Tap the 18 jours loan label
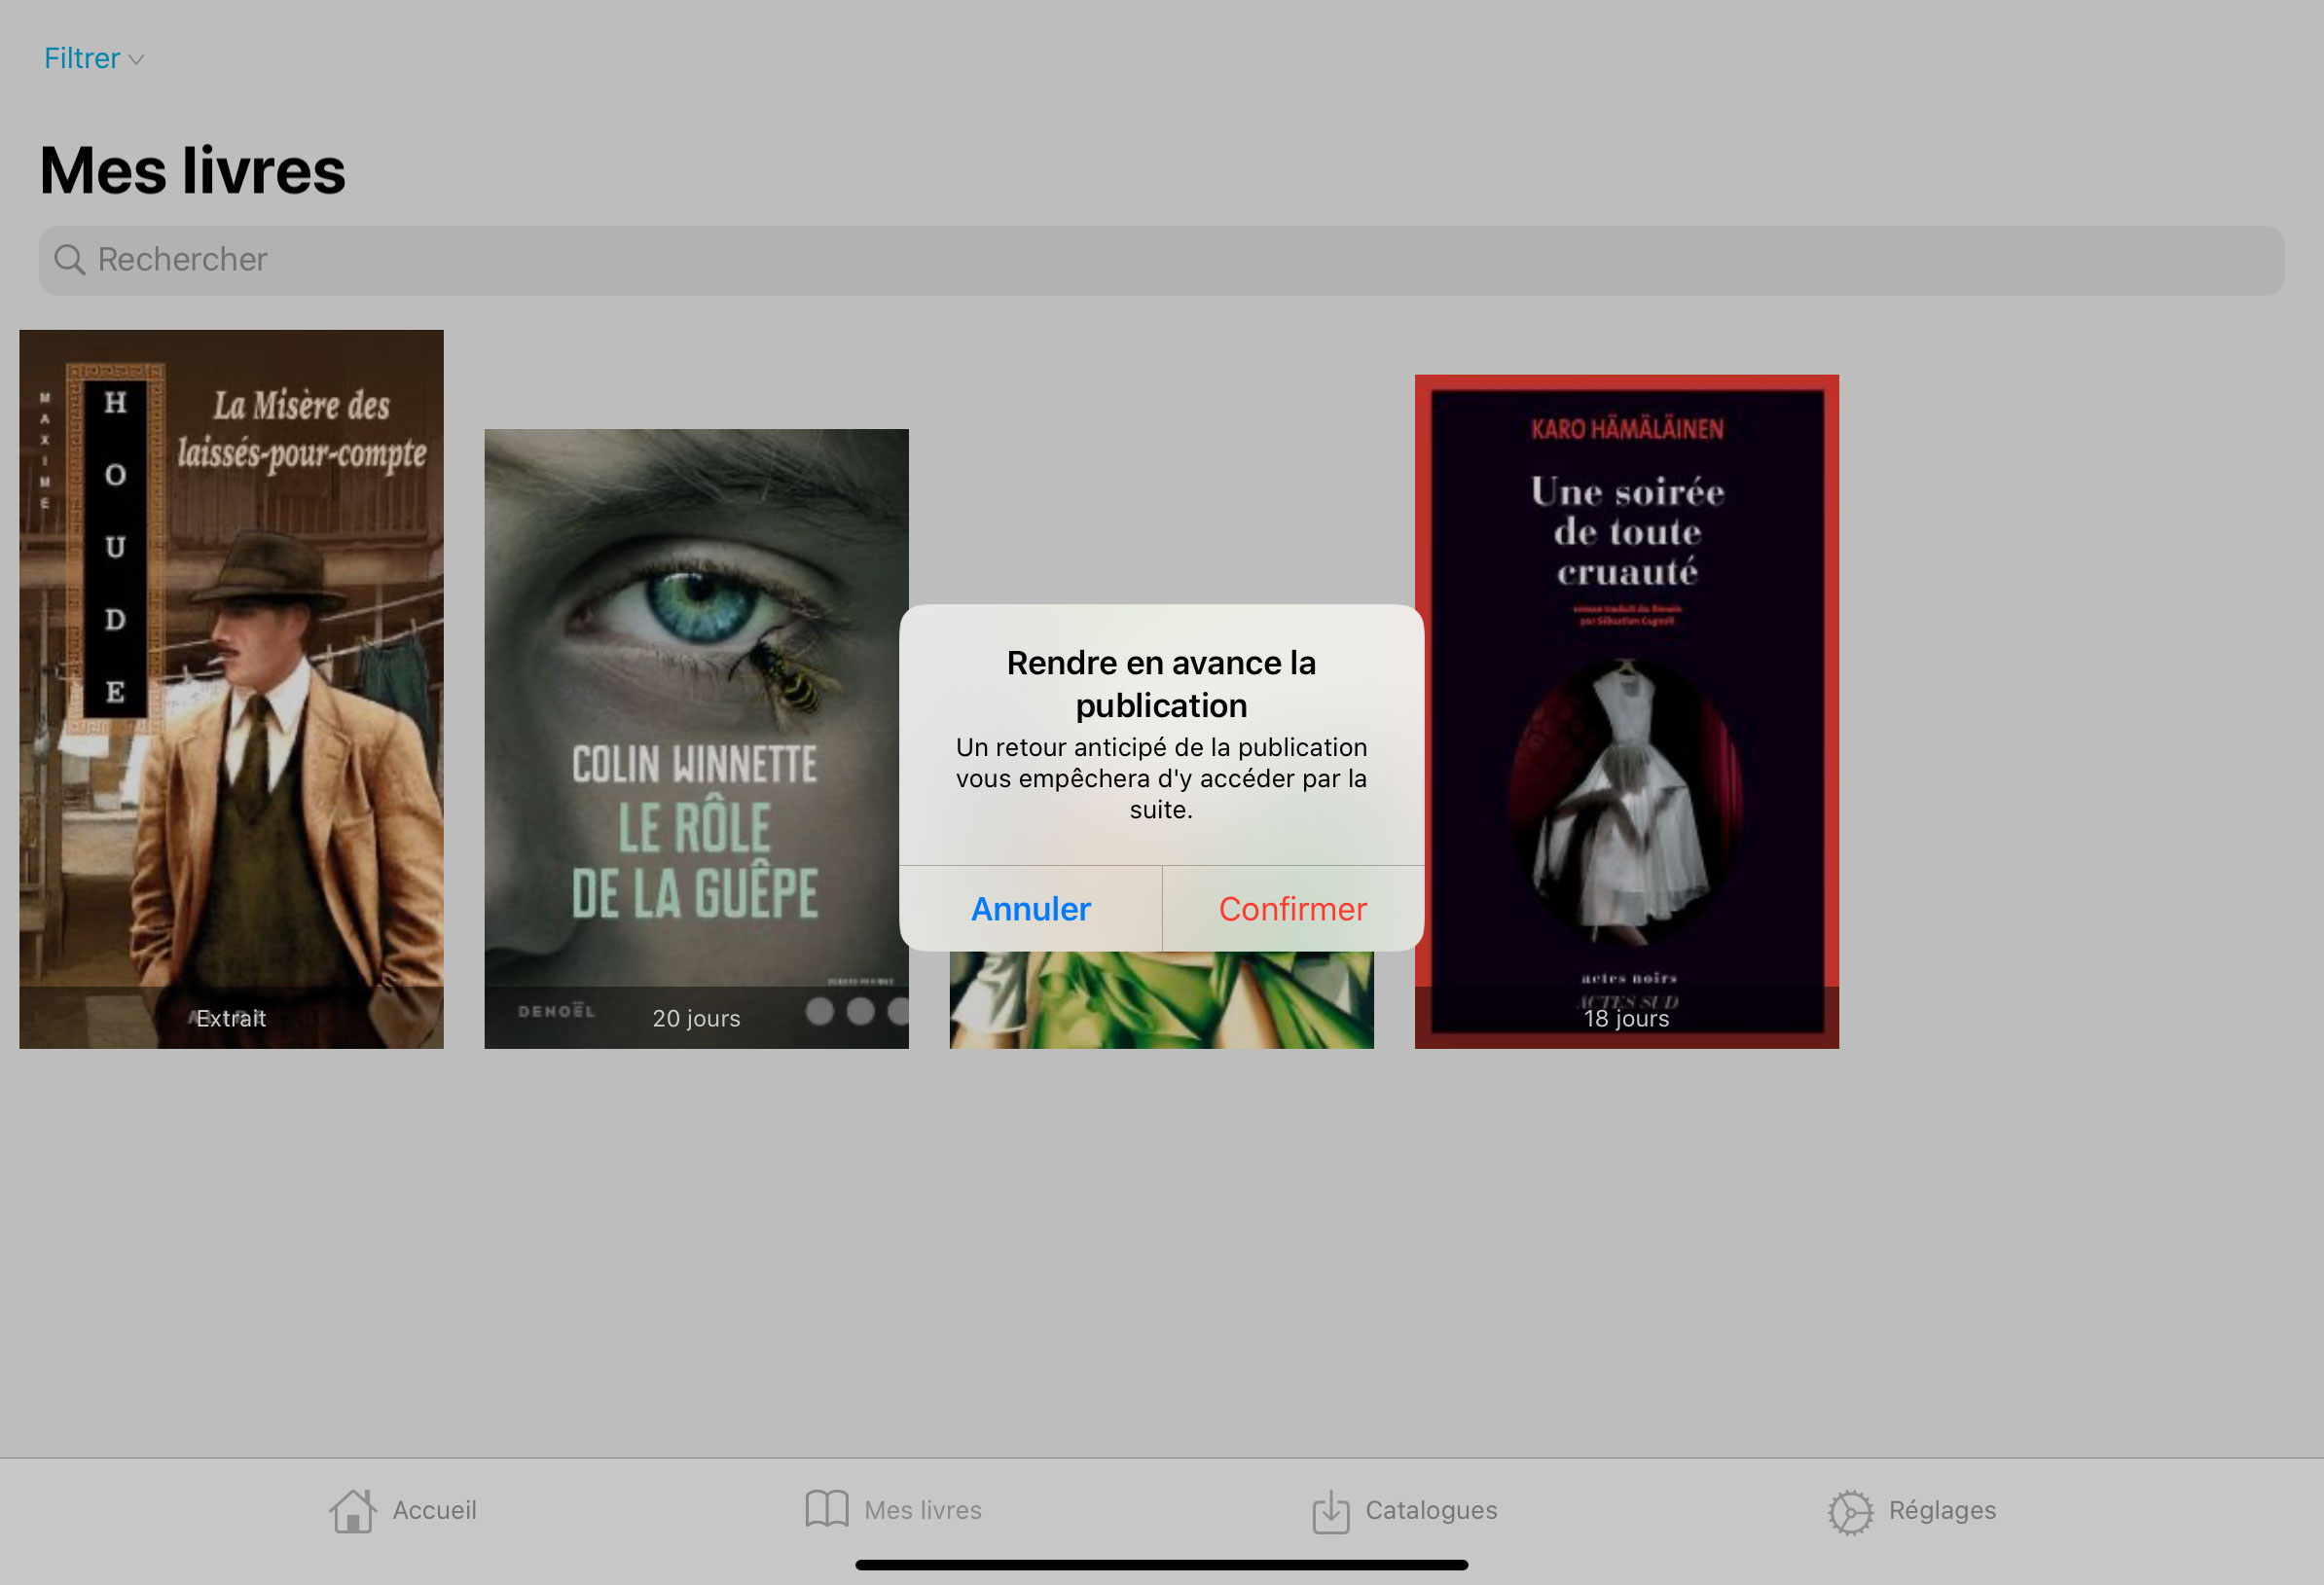 1626,1018
